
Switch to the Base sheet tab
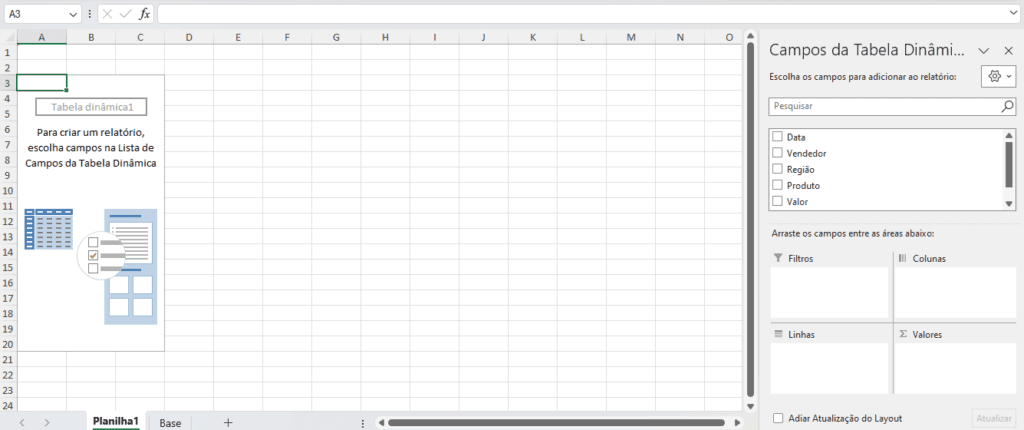click(170, 423)
